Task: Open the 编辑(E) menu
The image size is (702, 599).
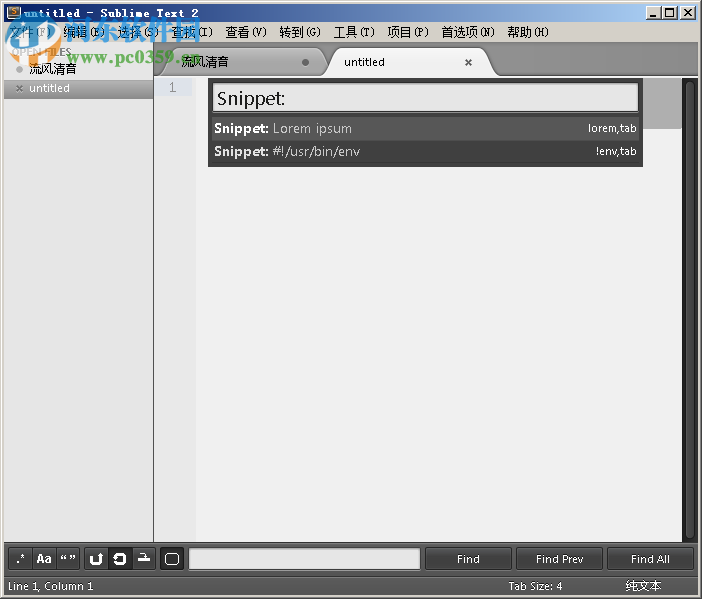Action: click(x=84, y=32)
